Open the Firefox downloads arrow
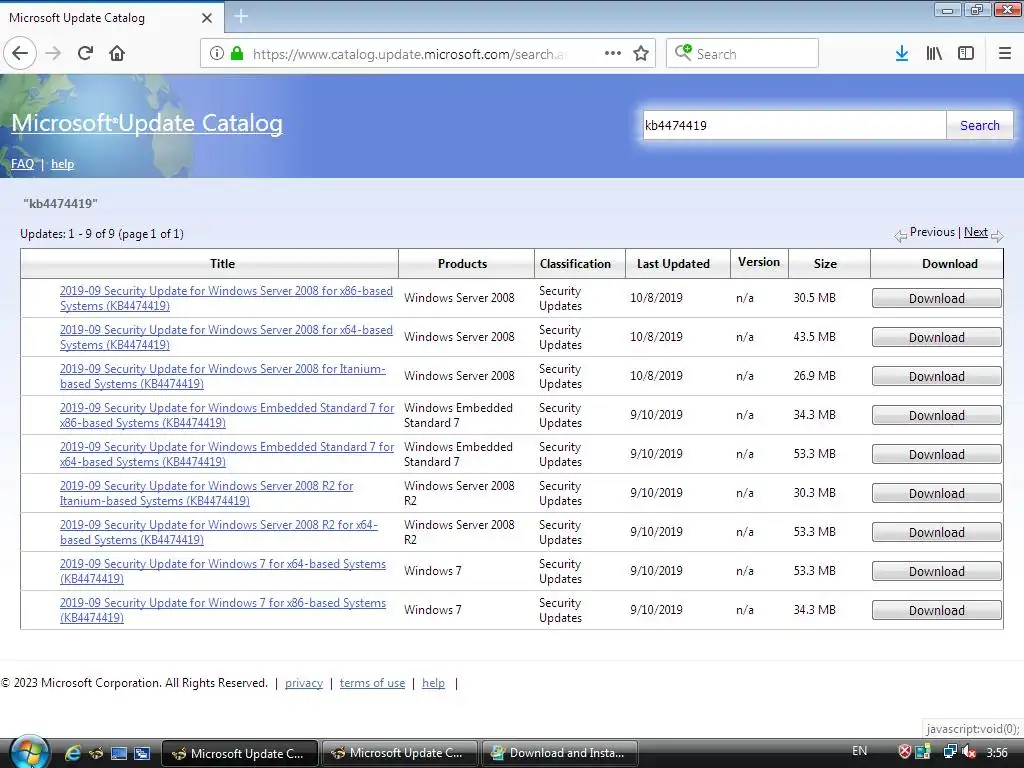 coord(901,53)
